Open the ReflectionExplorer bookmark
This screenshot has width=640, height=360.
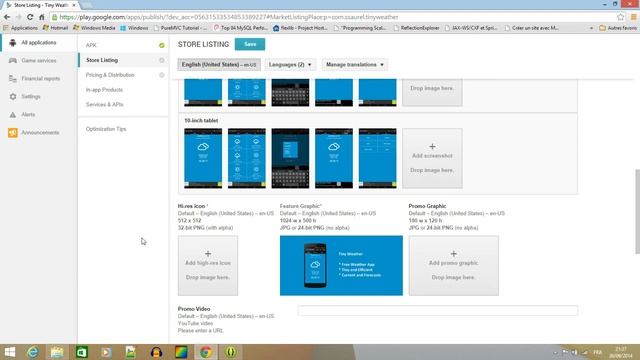(416, 28)
